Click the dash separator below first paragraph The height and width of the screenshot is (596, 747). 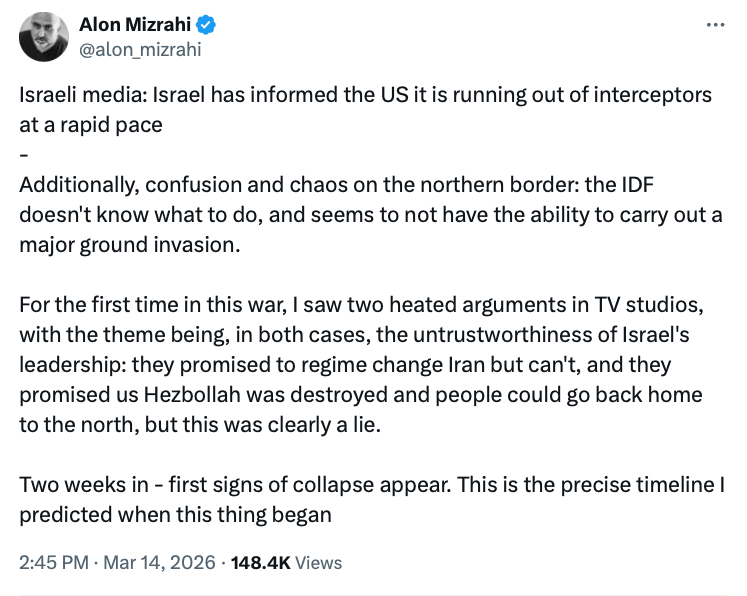pos(24,155)
